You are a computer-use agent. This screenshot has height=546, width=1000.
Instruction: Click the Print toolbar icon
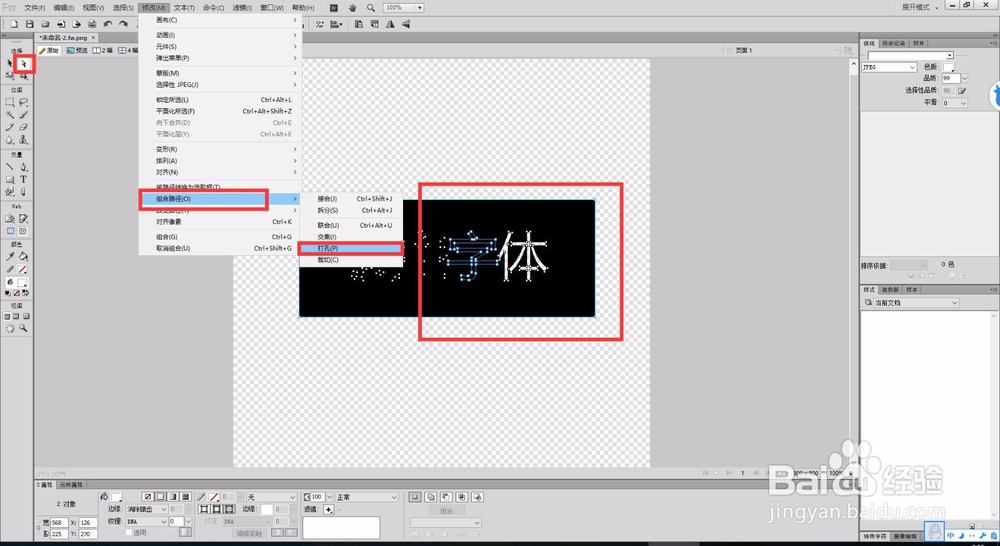92,24
